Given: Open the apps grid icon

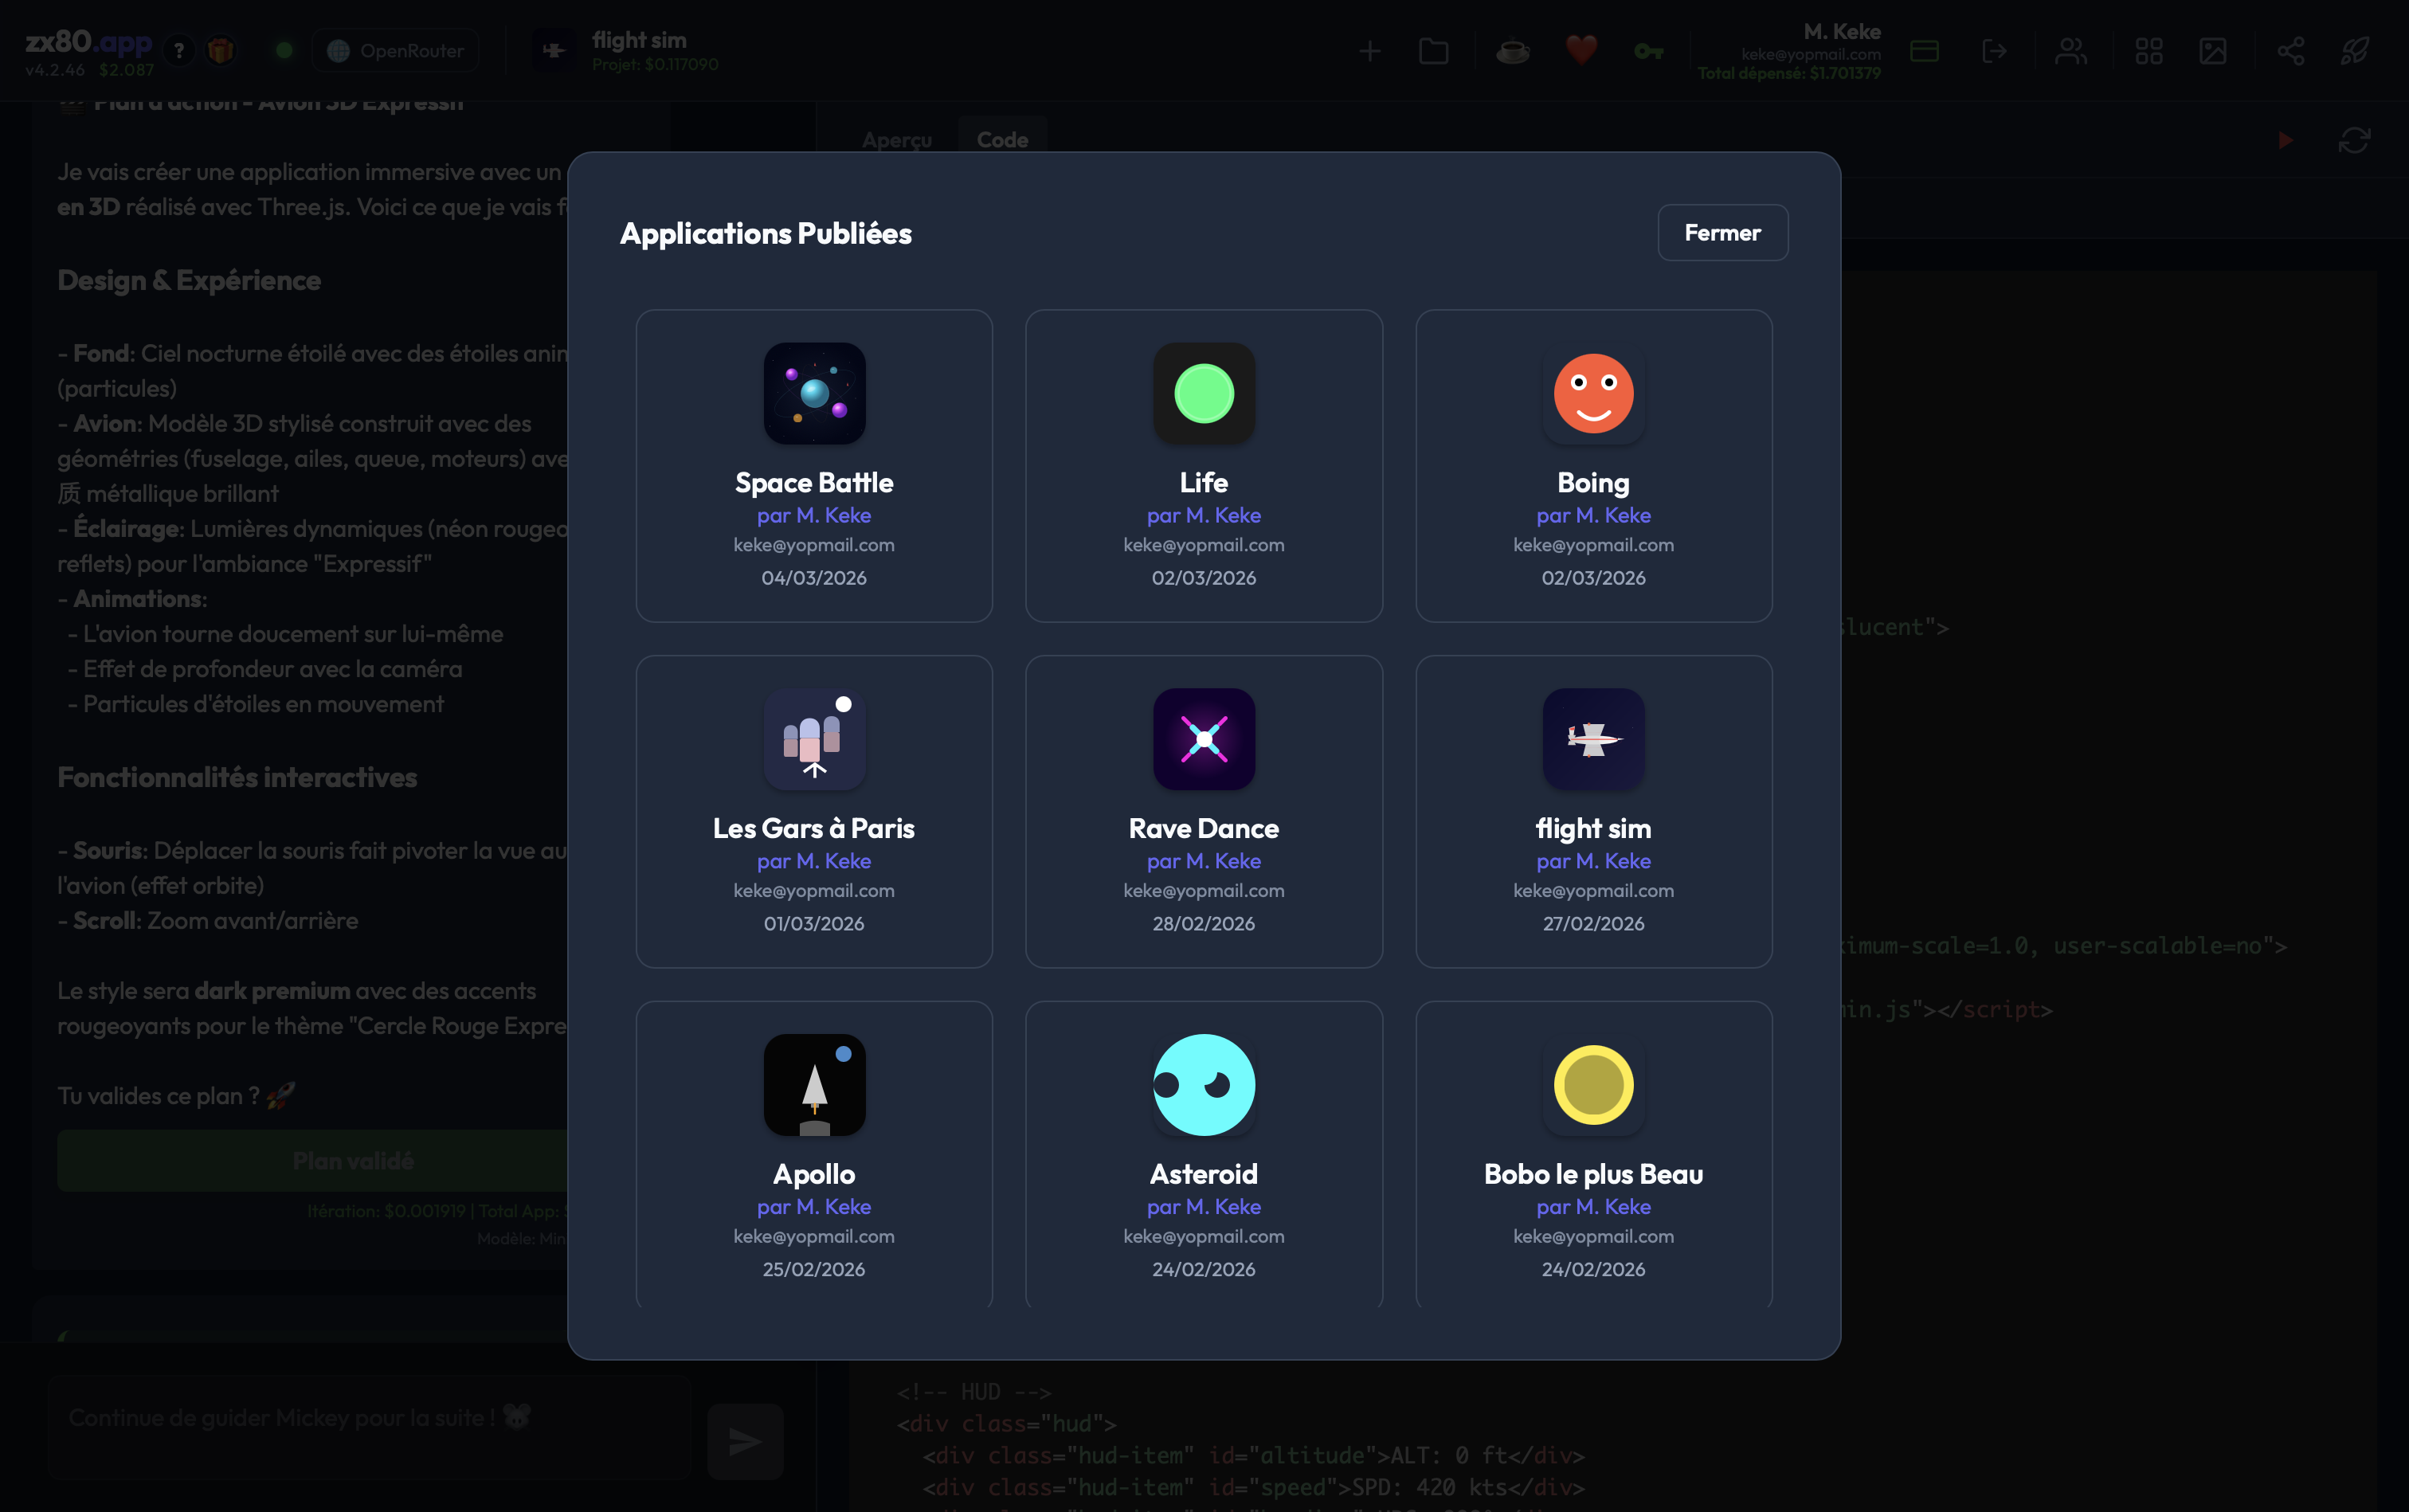Looking at the screenshot, I should coord(2149,51).
